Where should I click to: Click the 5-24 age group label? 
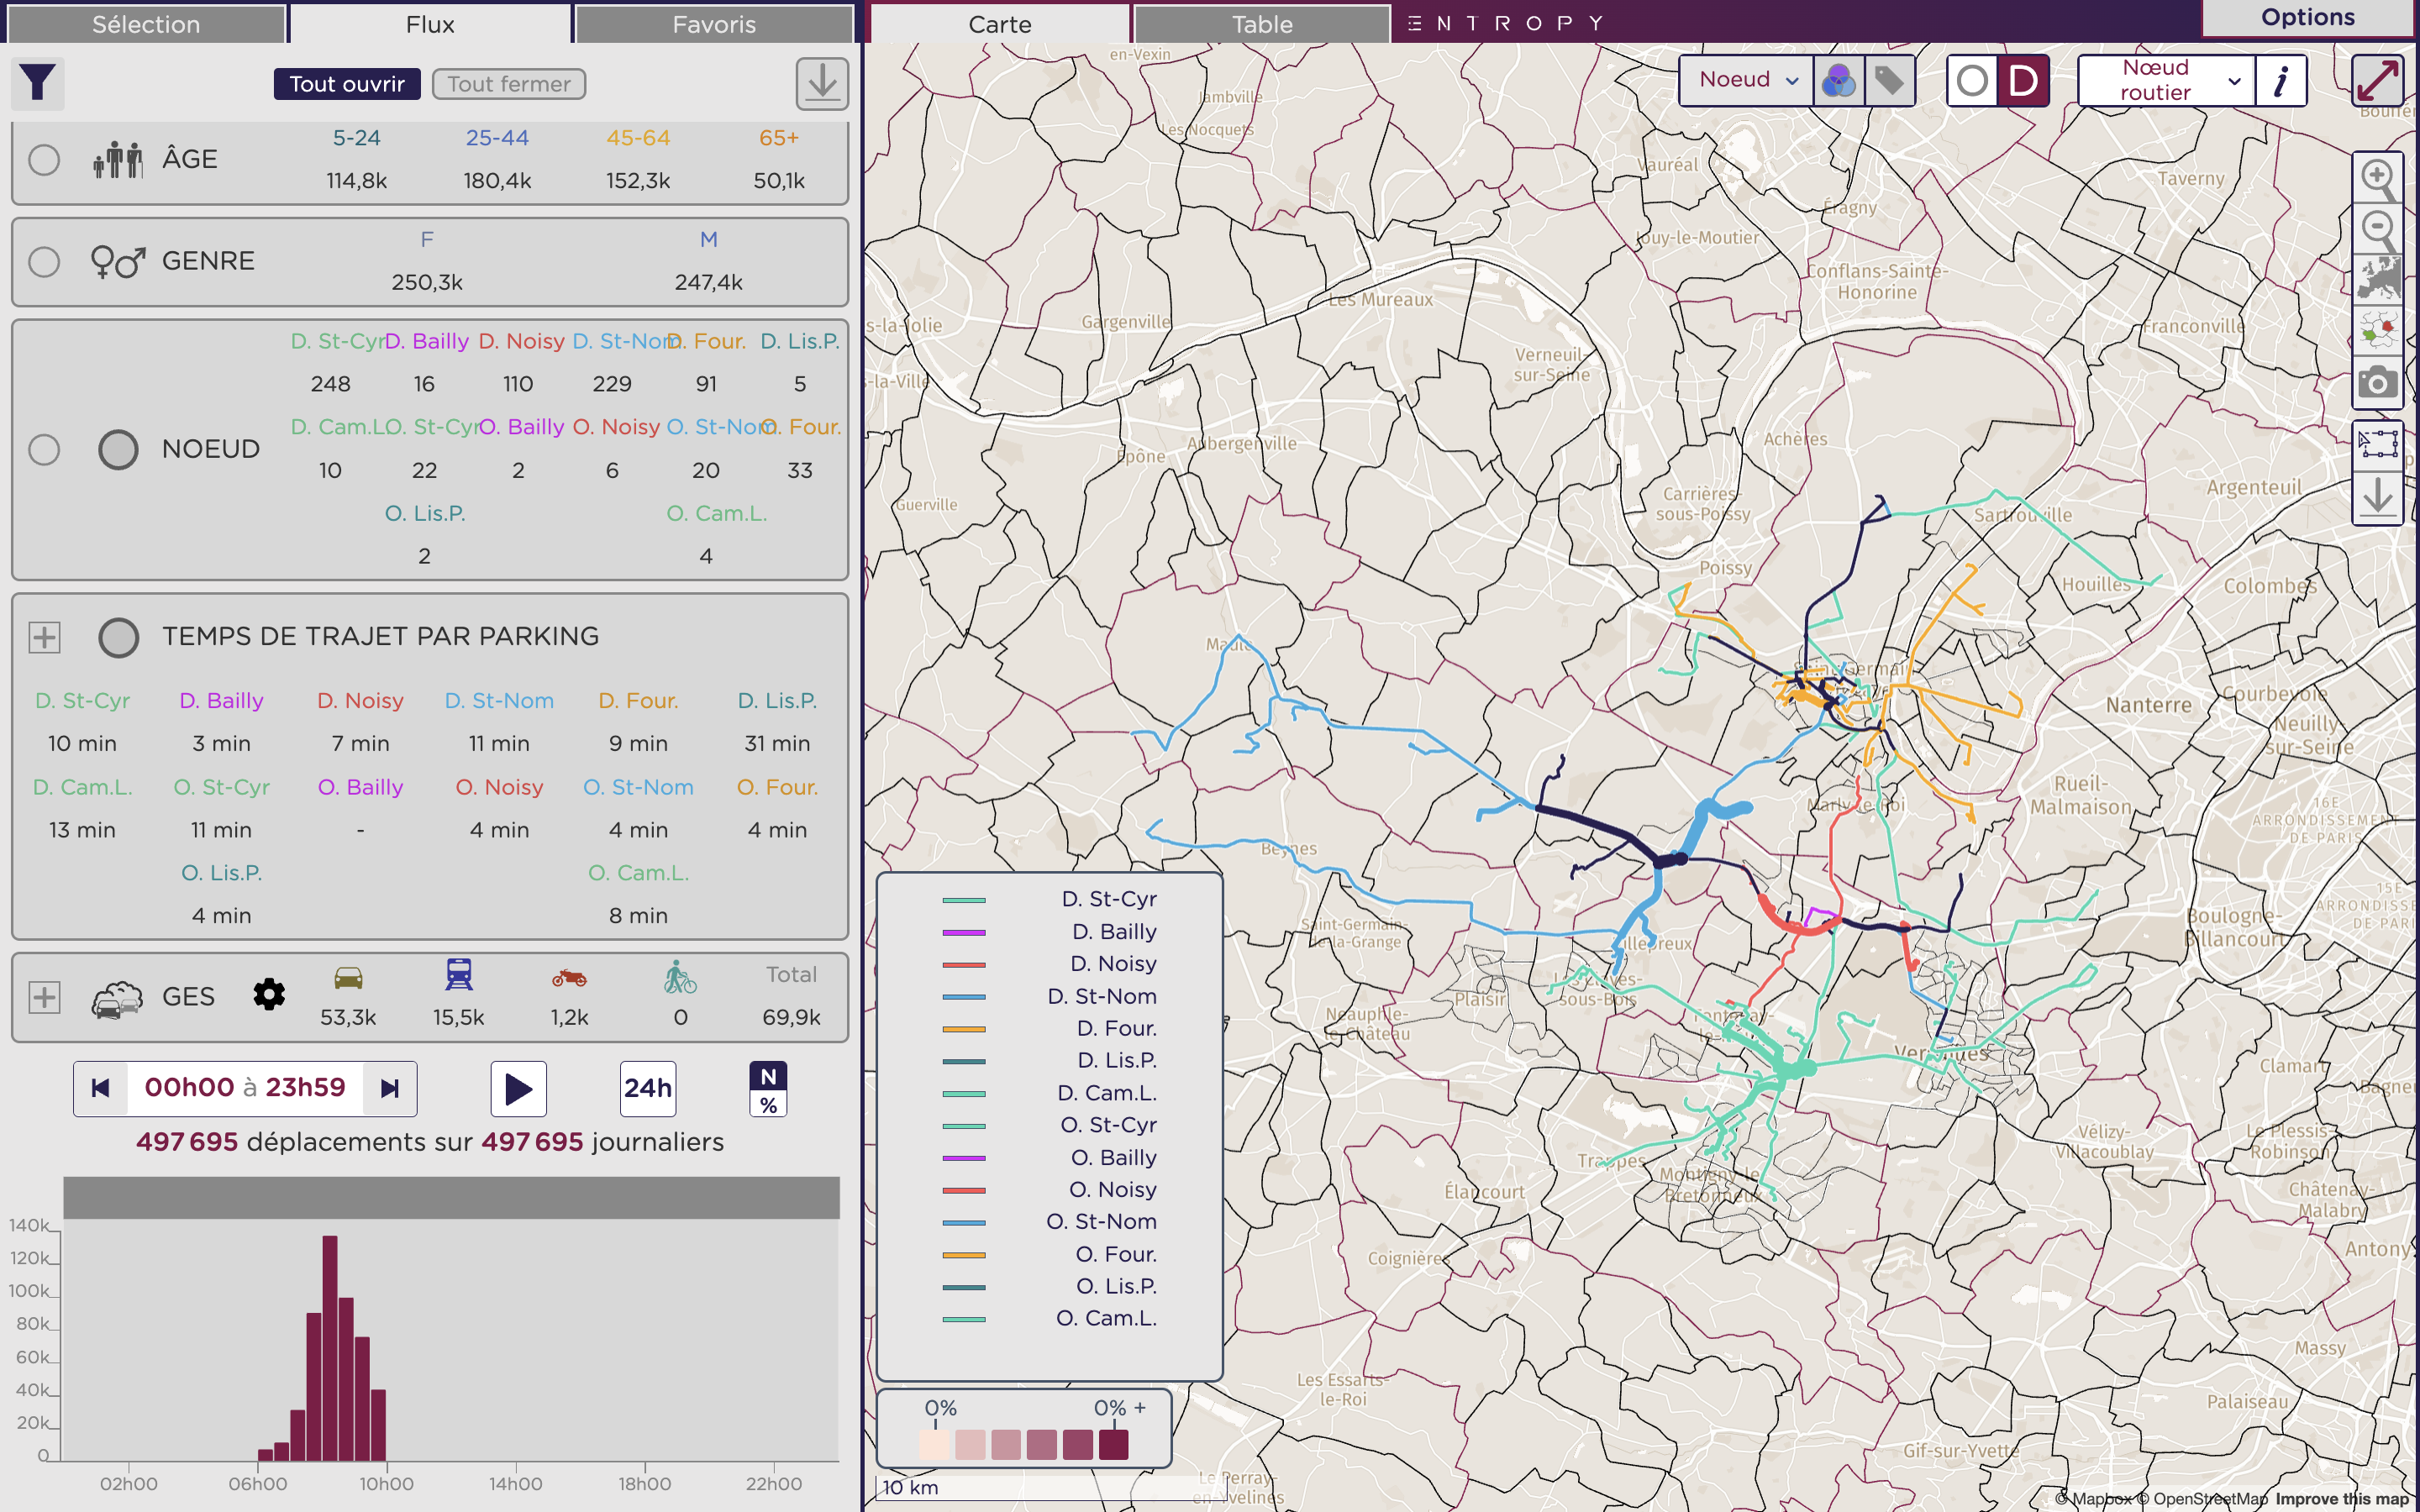tap(356, 138)
